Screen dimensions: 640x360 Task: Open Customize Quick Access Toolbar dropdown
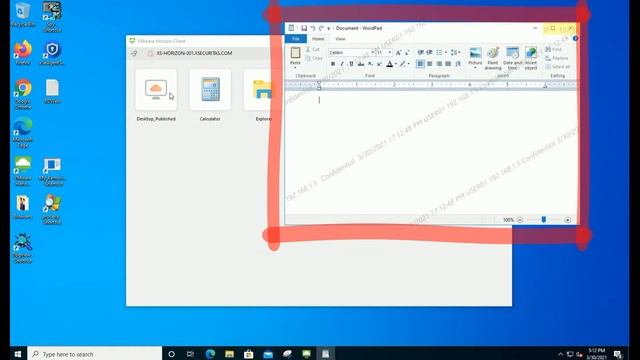pyautogui.click(x=329, y=28)
